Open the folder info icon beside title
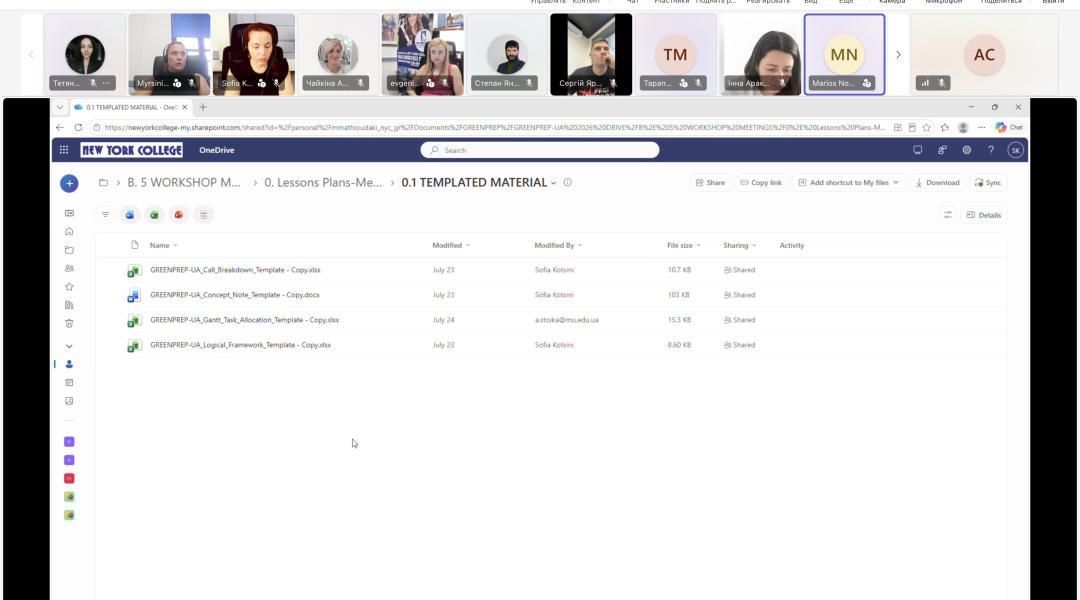This screenshot has height=600, width=1080. click(x=568, y=183)
